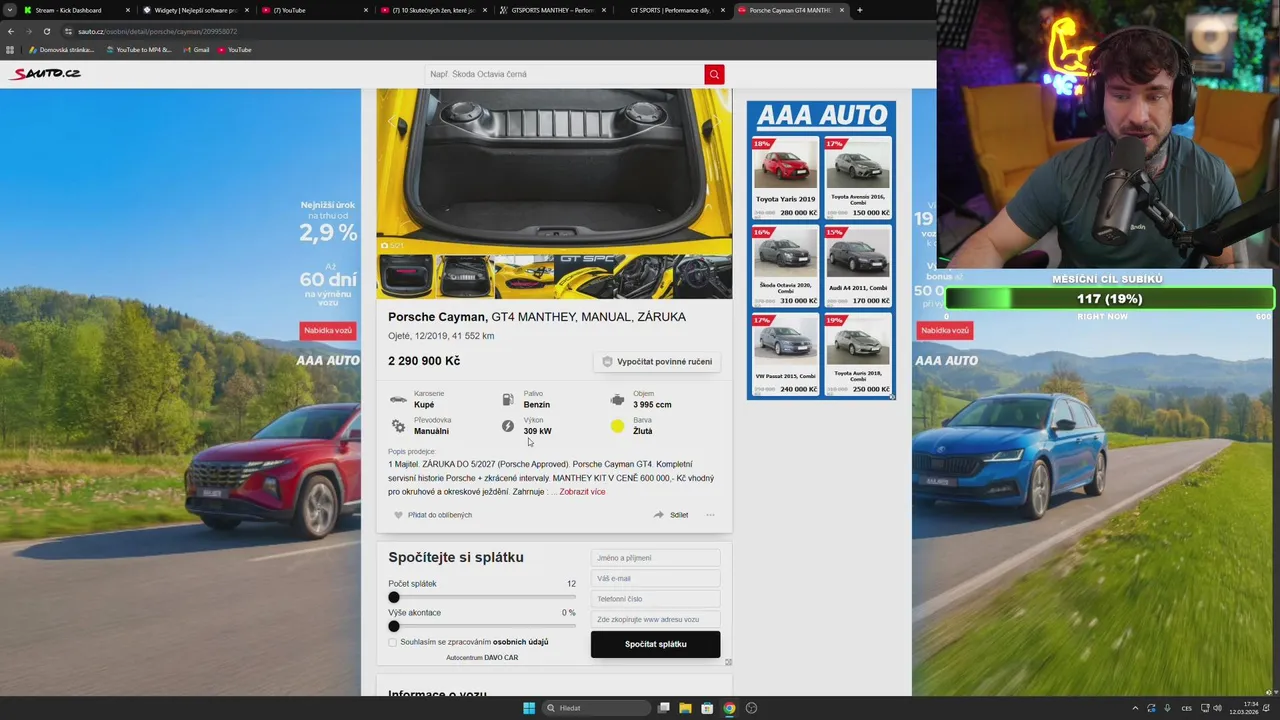Screen dimensions: 1280x720
Task: Click the car body icon next to Kupé
Action: click(398, 400)
